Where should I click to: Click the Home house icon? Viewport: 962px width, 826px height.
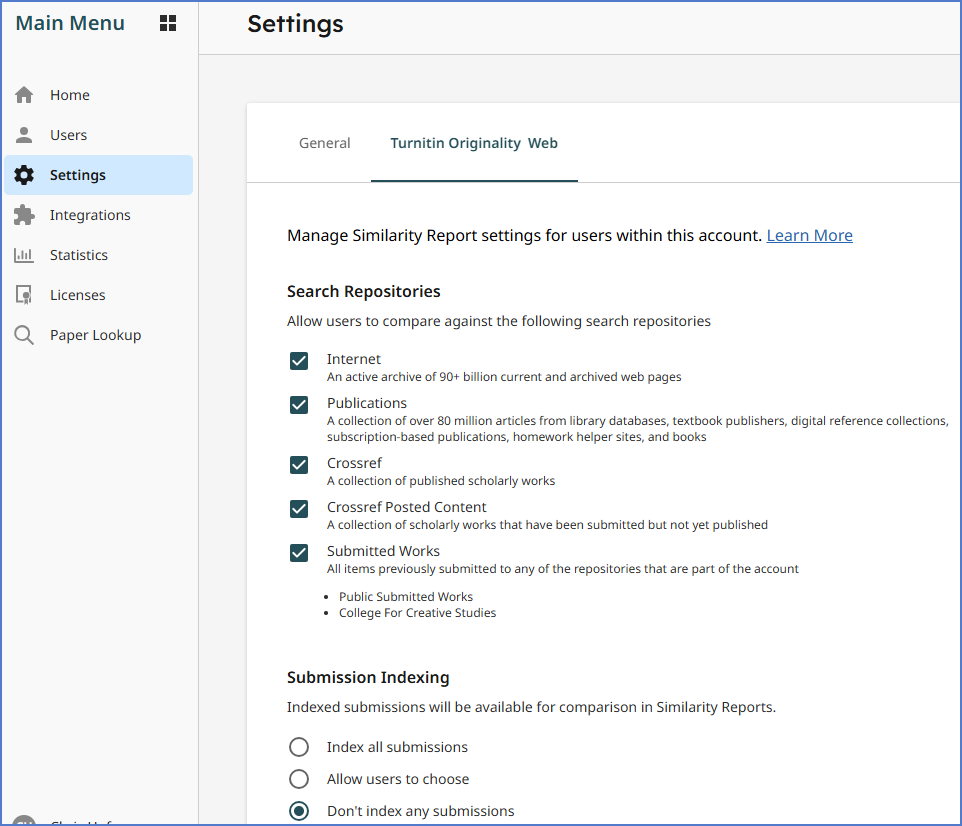24,95
